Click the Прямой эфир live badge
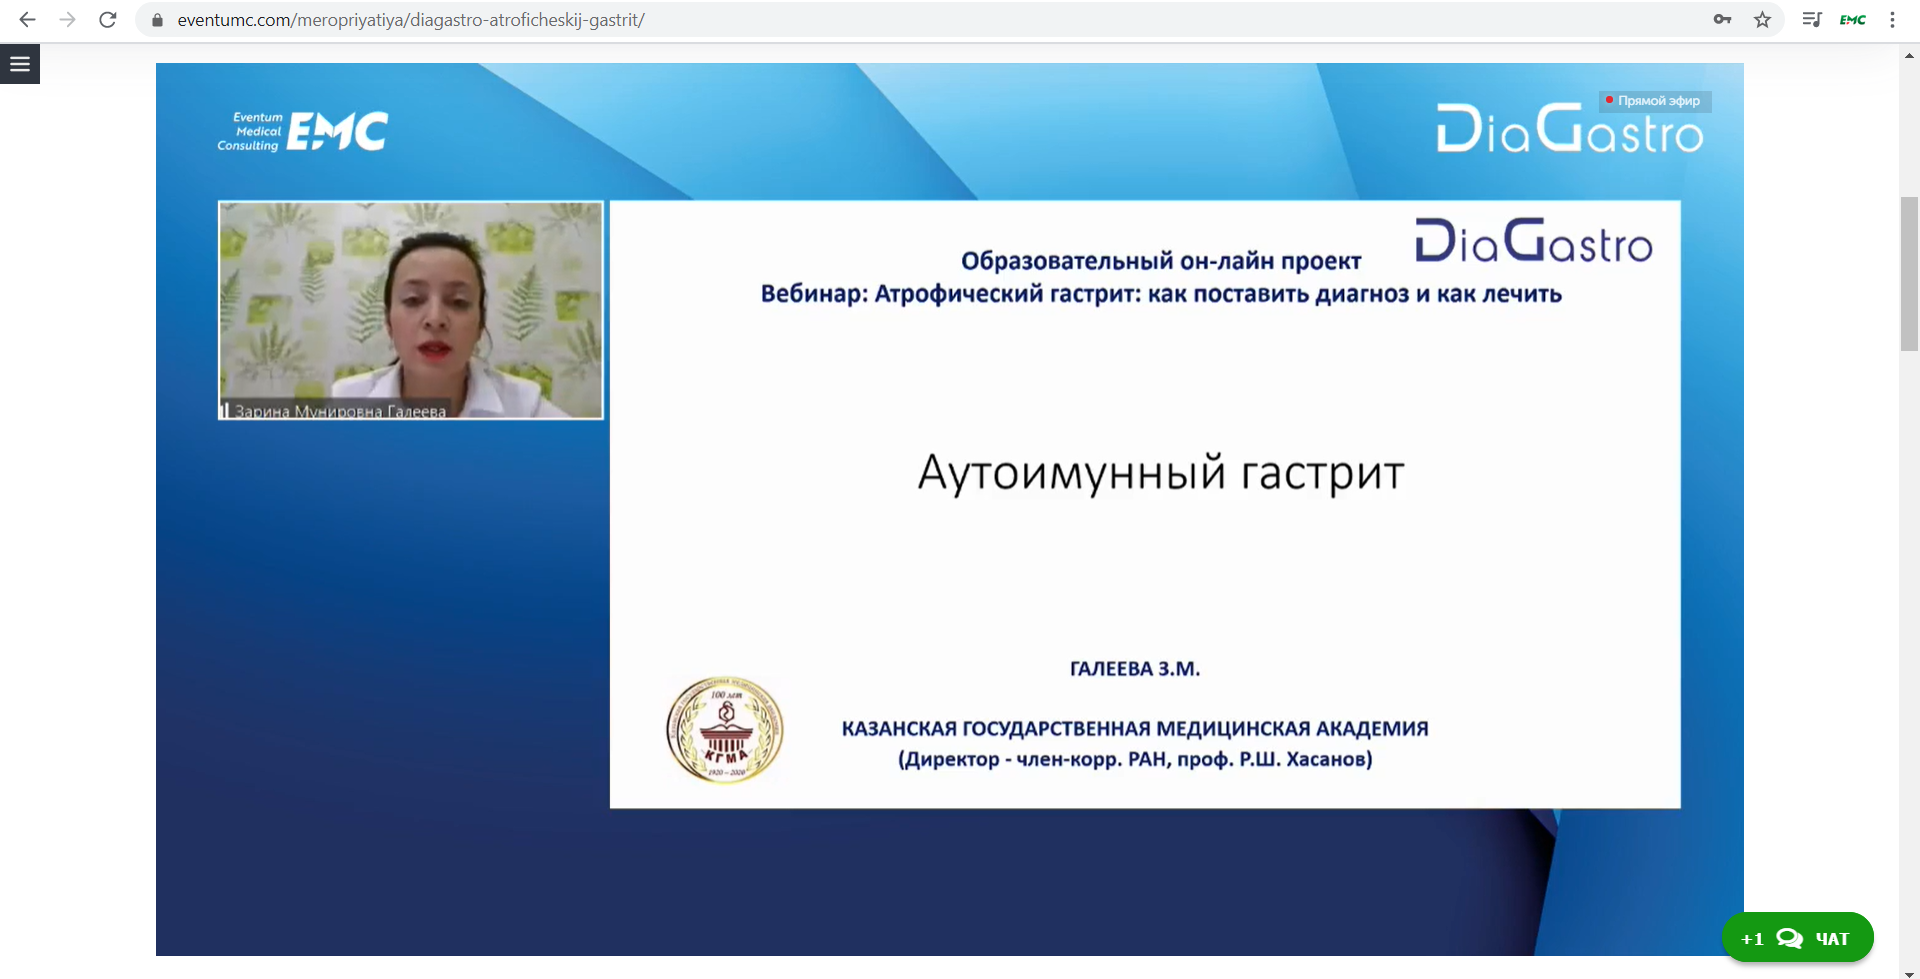1920x979 pixels. [x=1654, y=101]
